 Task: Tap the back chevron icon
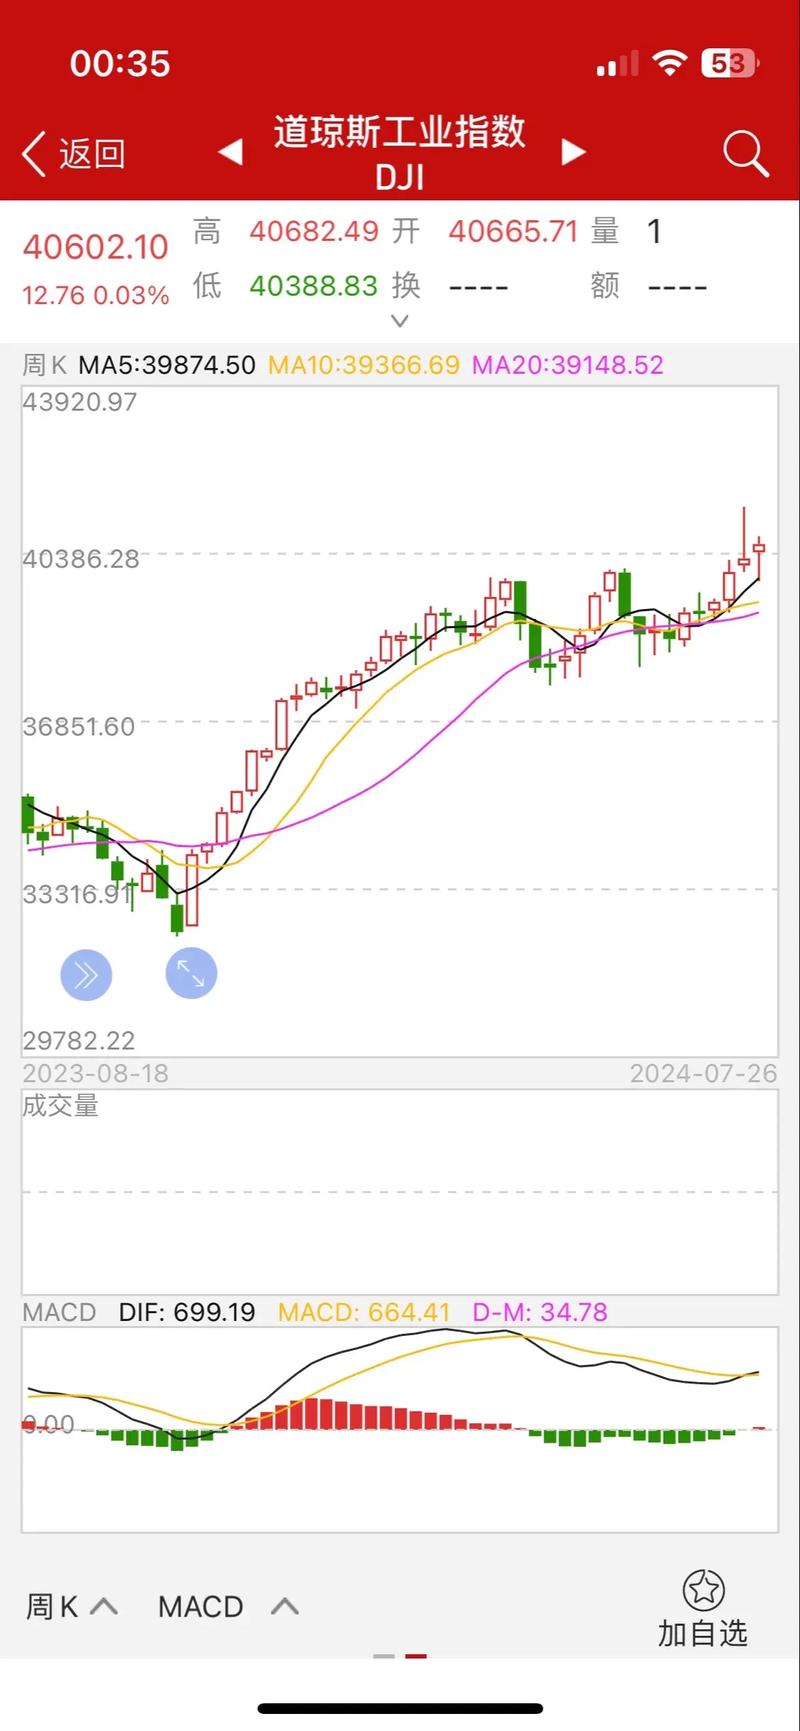pyautogui.click(x=34, y=154)
